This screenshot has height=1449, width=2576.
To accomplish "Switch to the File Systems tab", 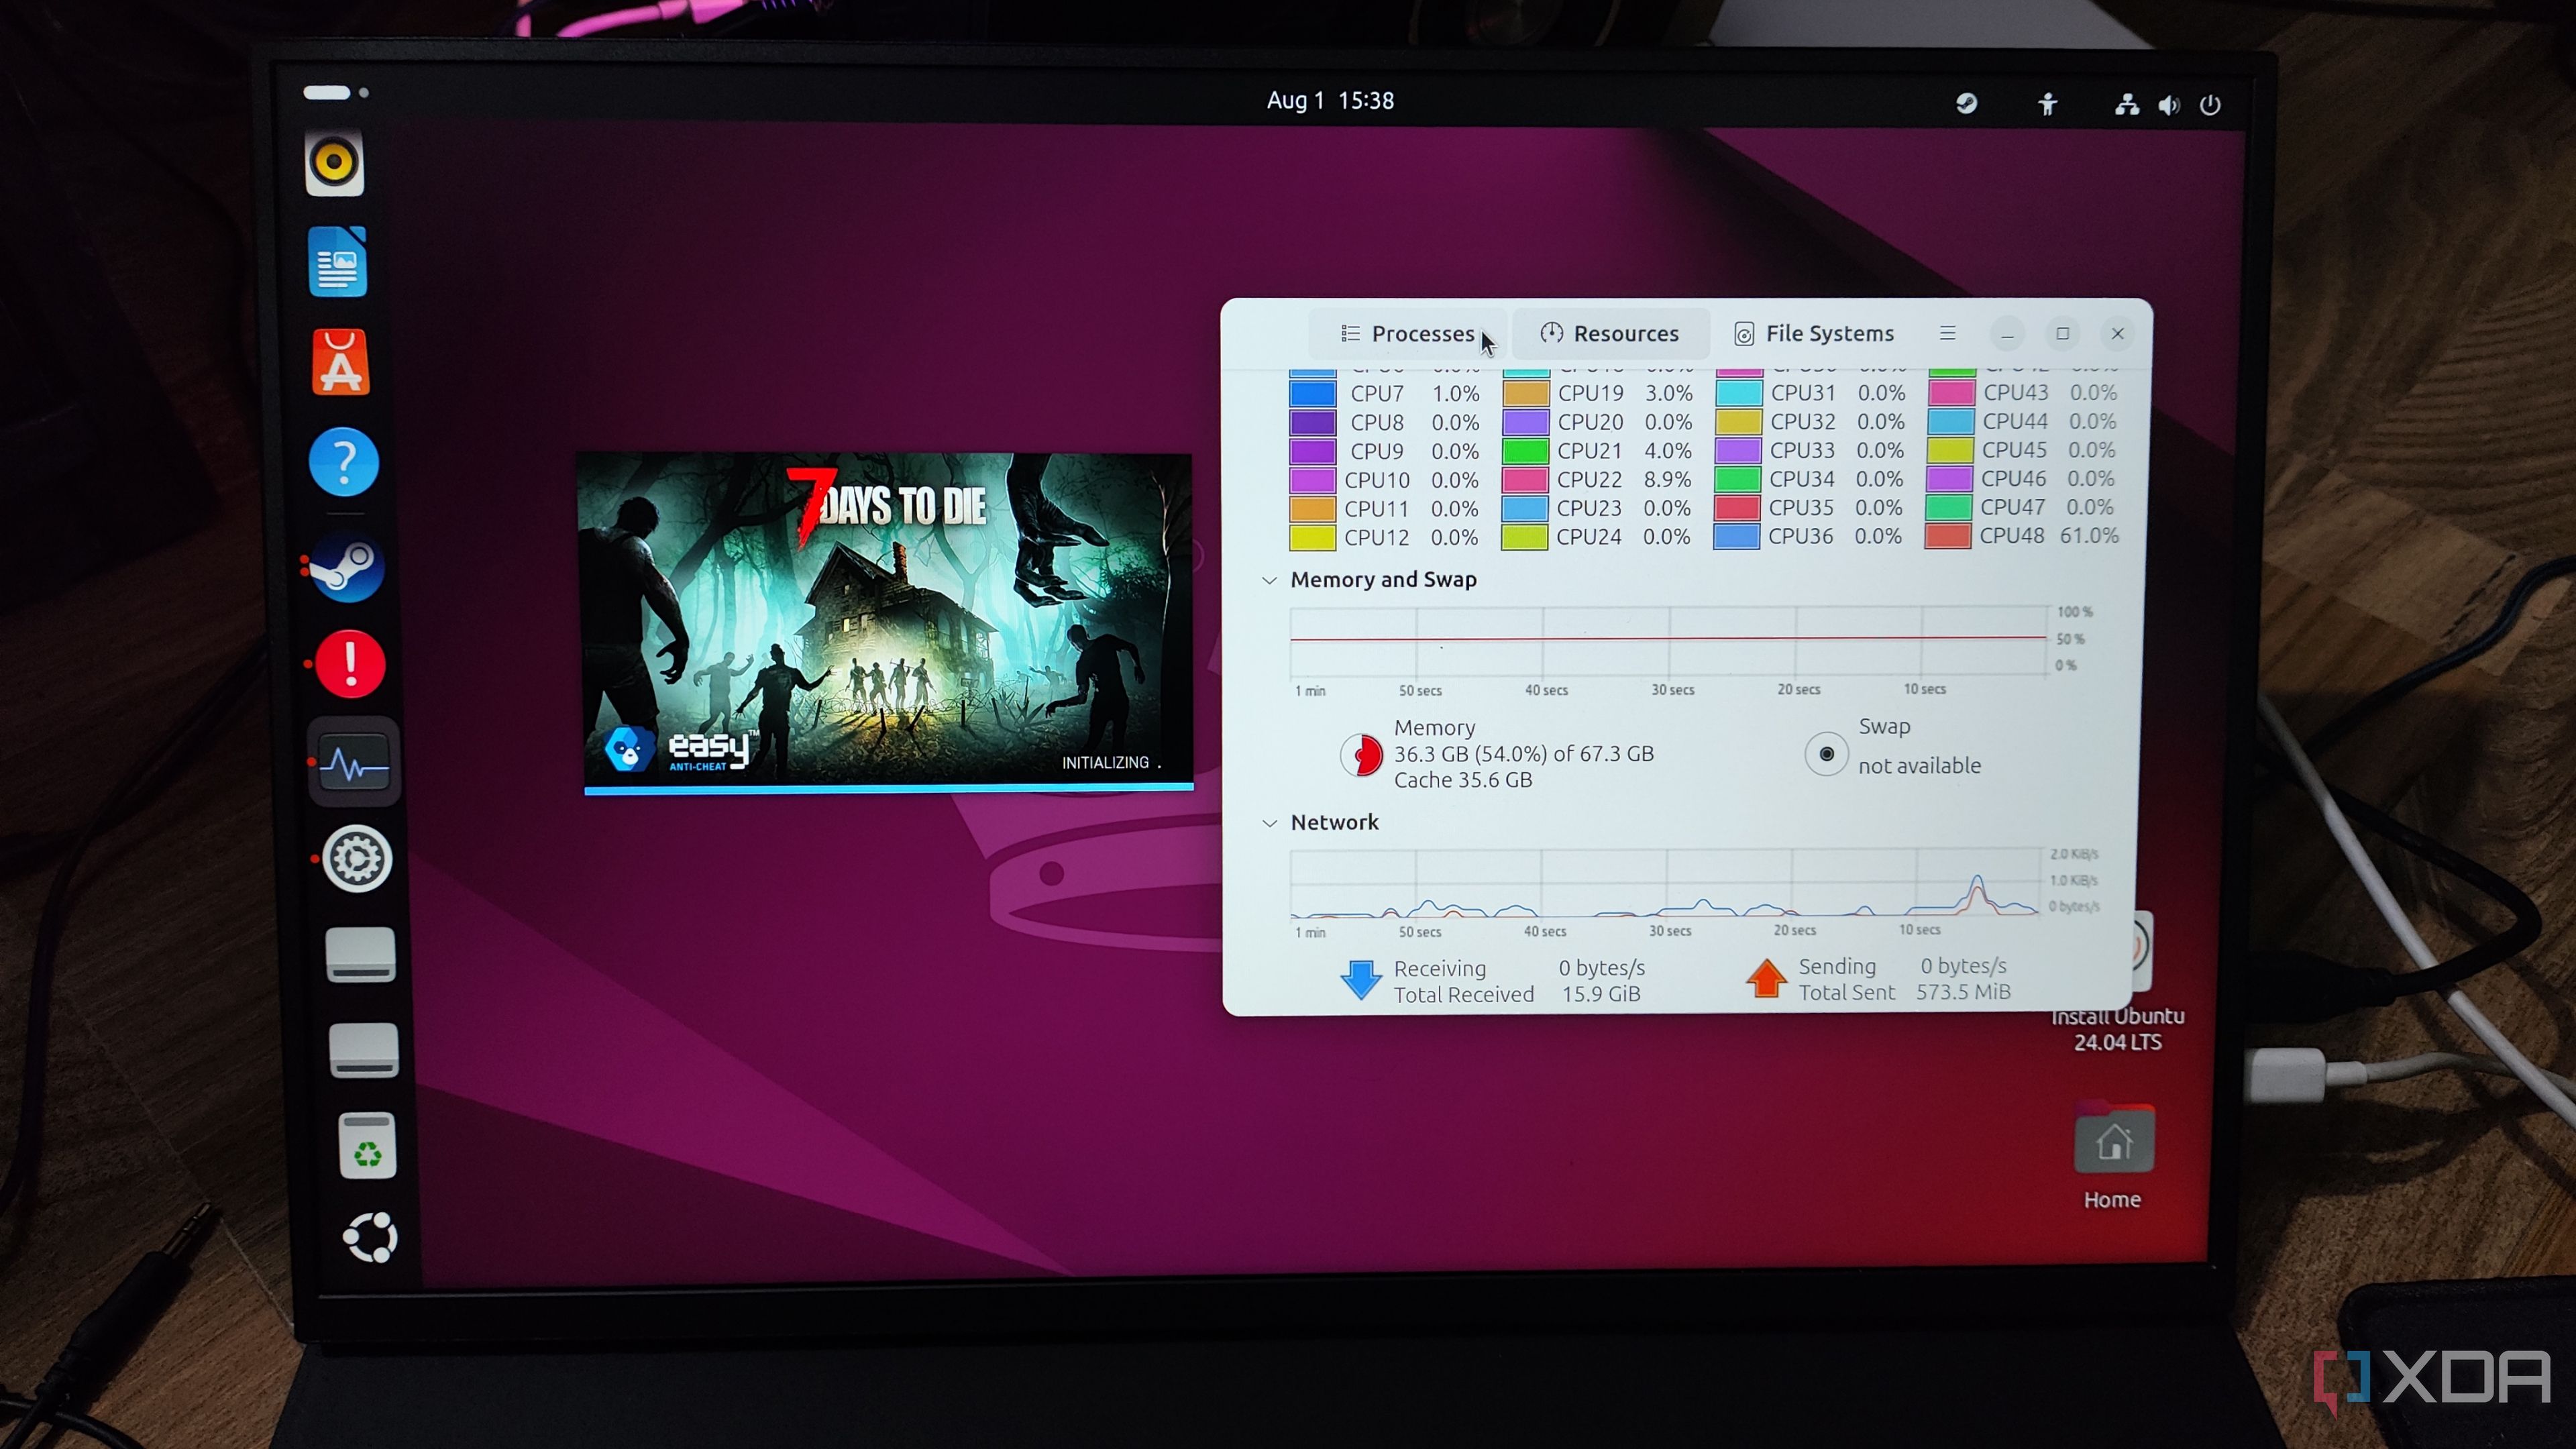I will point(1814,334).
